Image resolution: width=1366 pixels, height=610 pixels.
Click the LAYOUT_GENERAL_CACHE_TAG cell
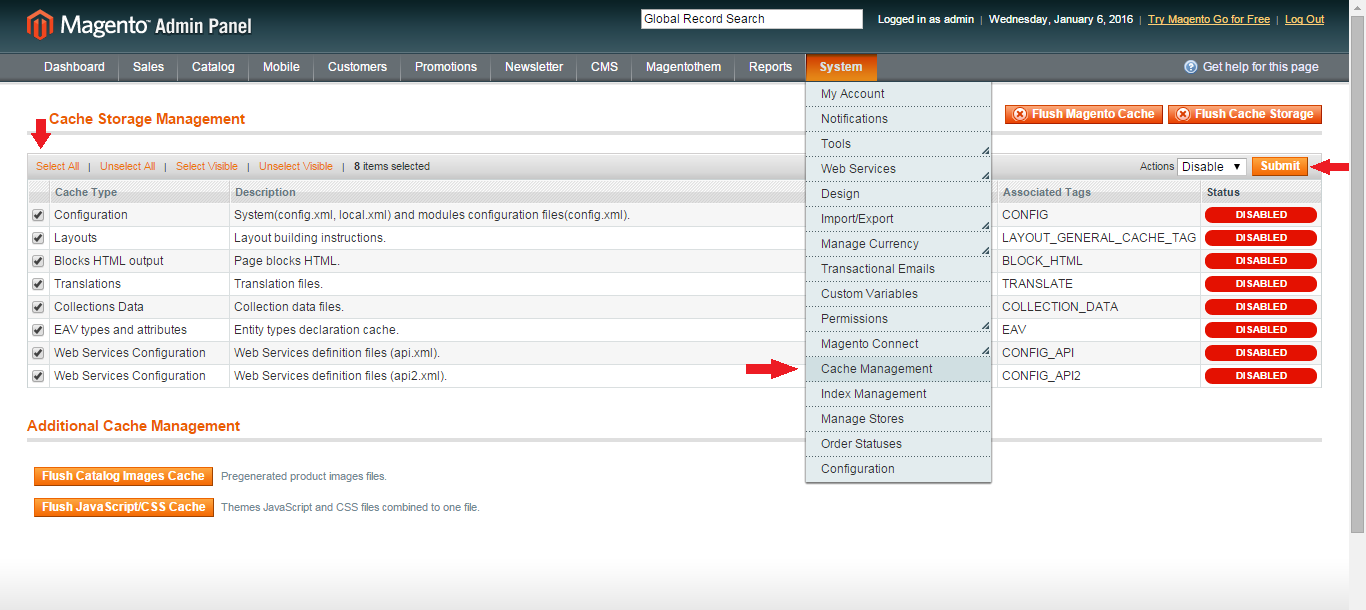tap(1099, 238)
